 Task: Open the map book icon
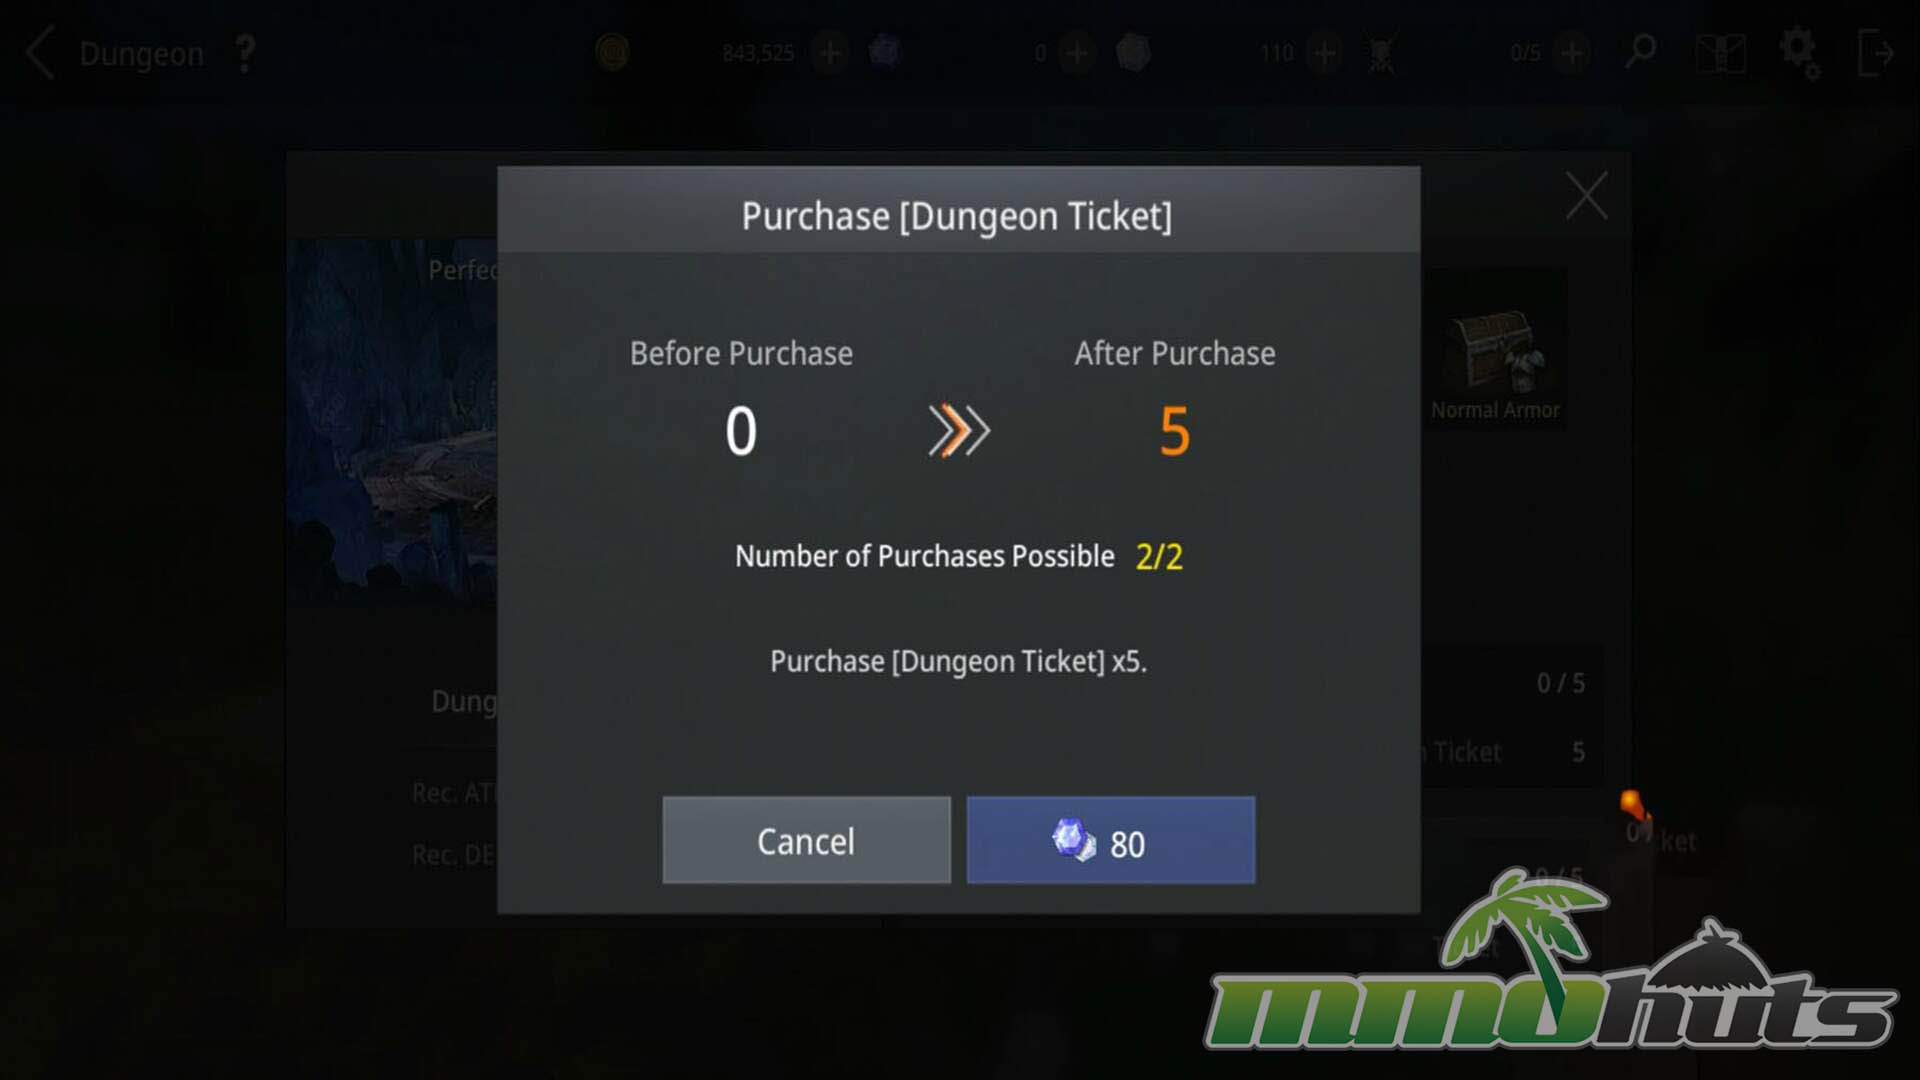click(1720, 53)
